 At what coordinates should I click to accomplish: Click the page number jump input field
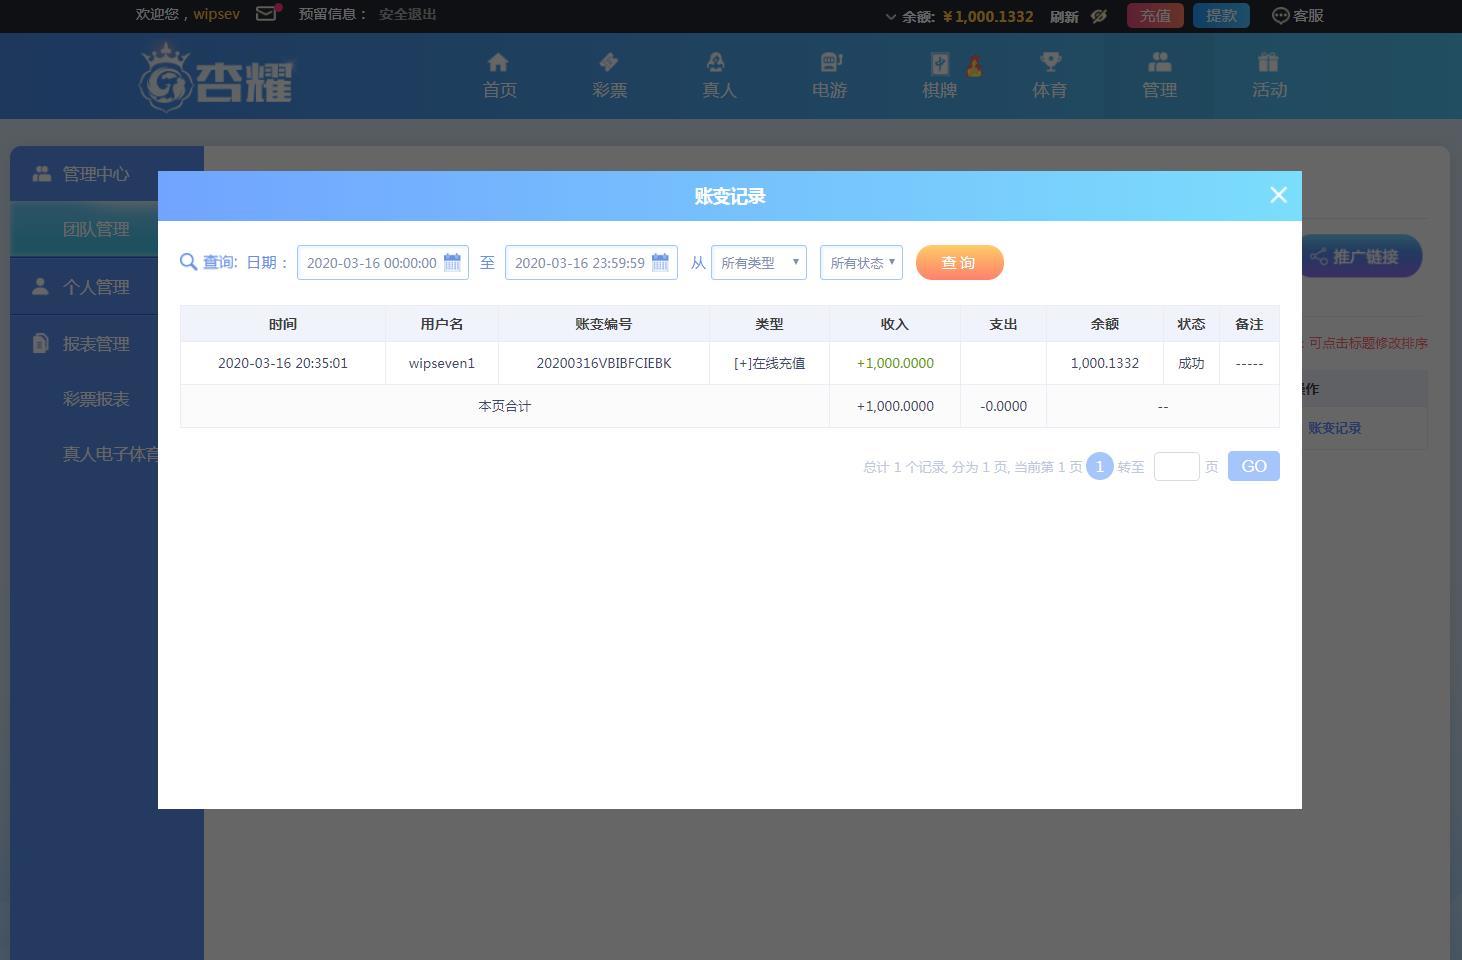click(x=1176, y=466)
